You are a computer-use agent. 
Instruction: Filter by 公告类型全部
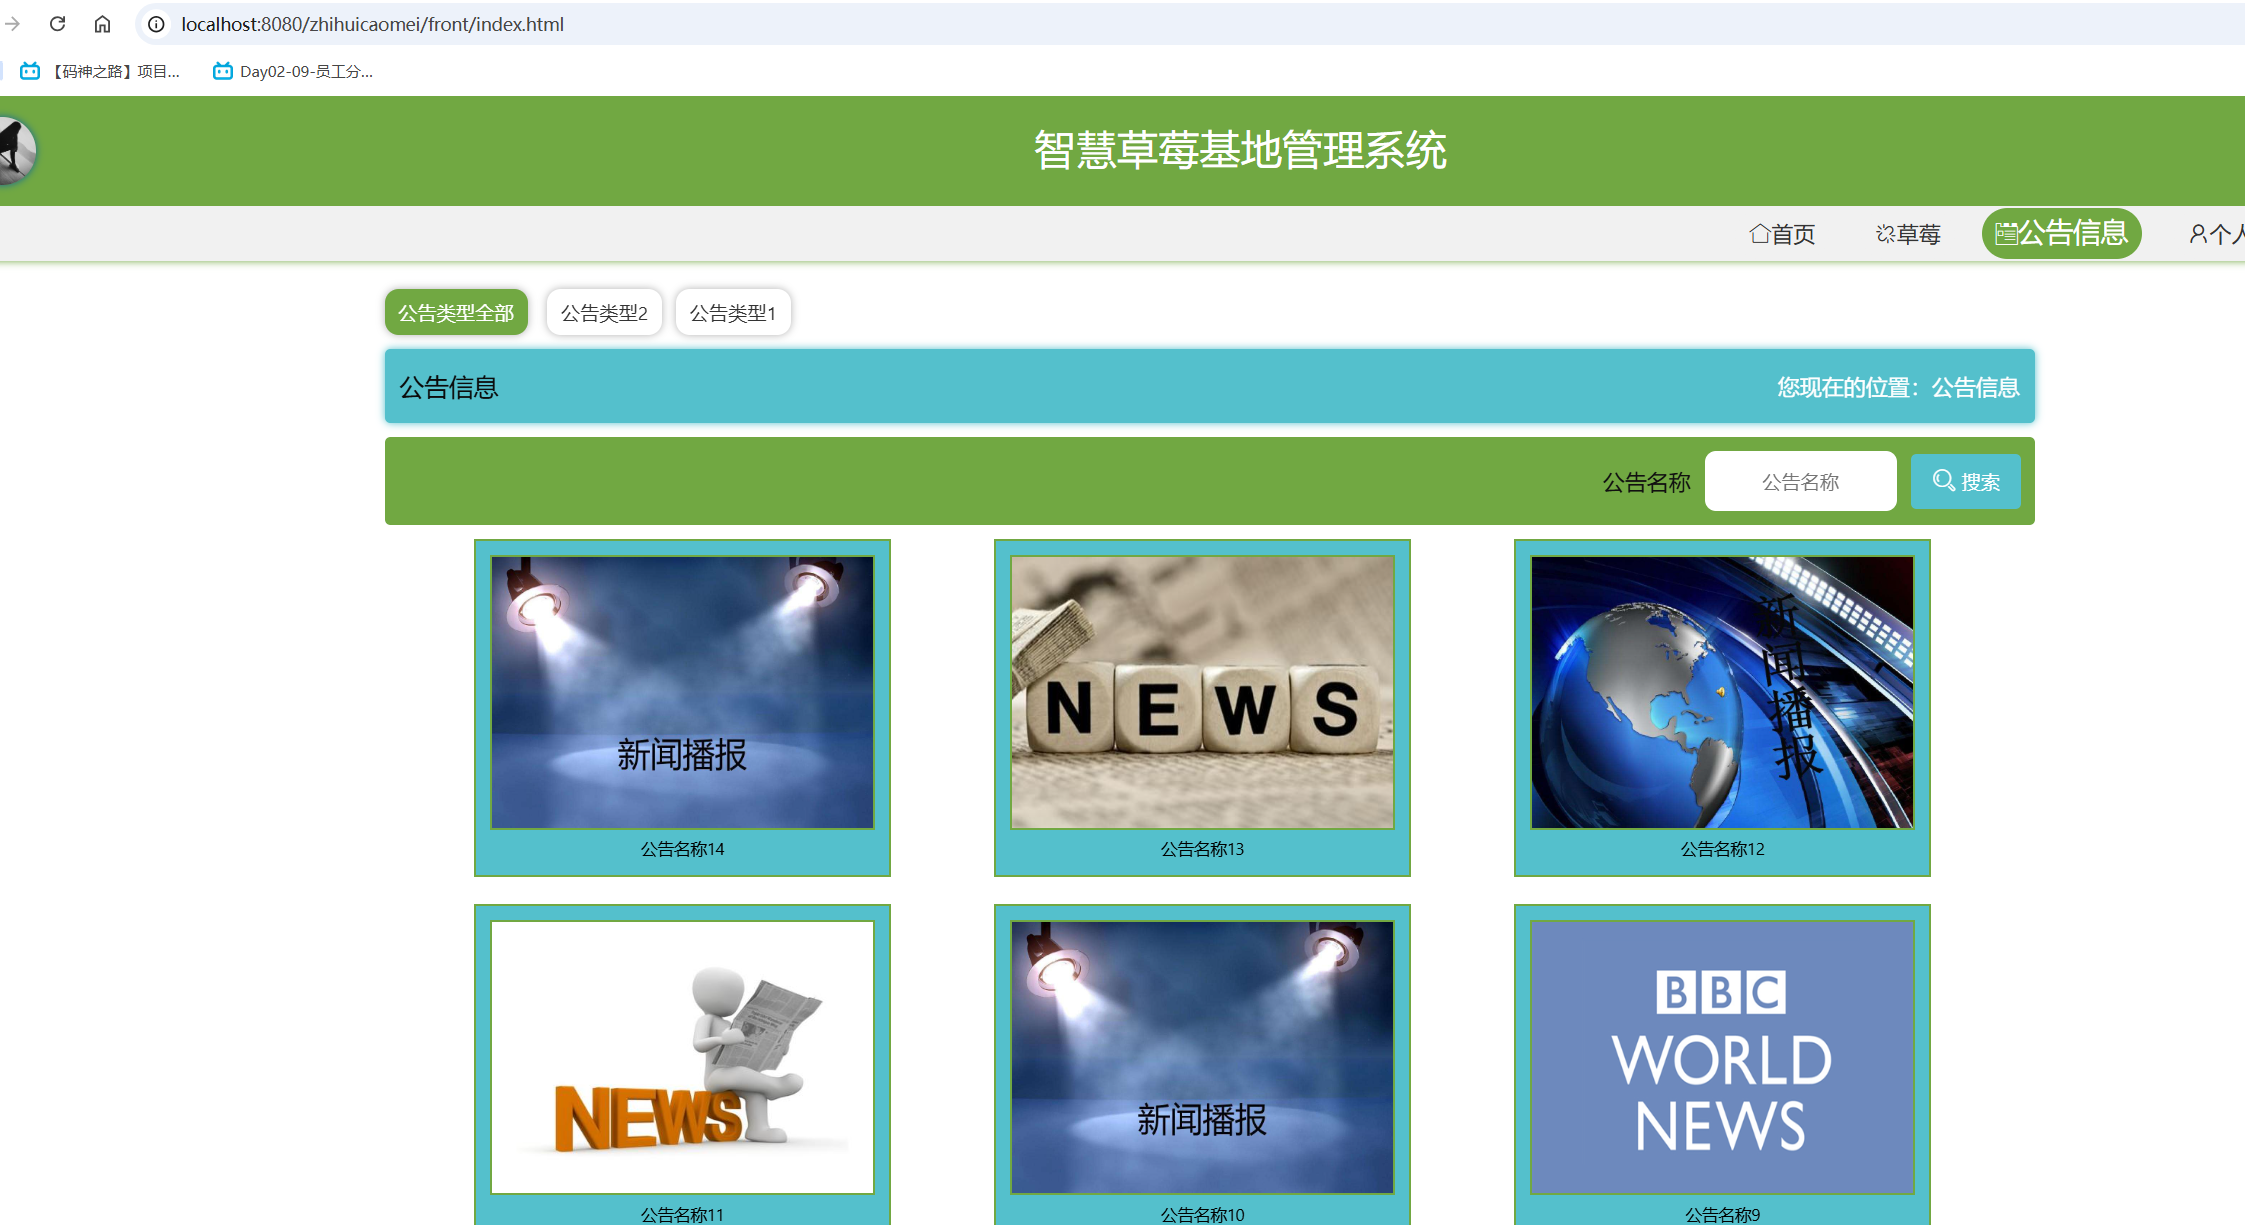pyautogui.click(x=456, y=313)
